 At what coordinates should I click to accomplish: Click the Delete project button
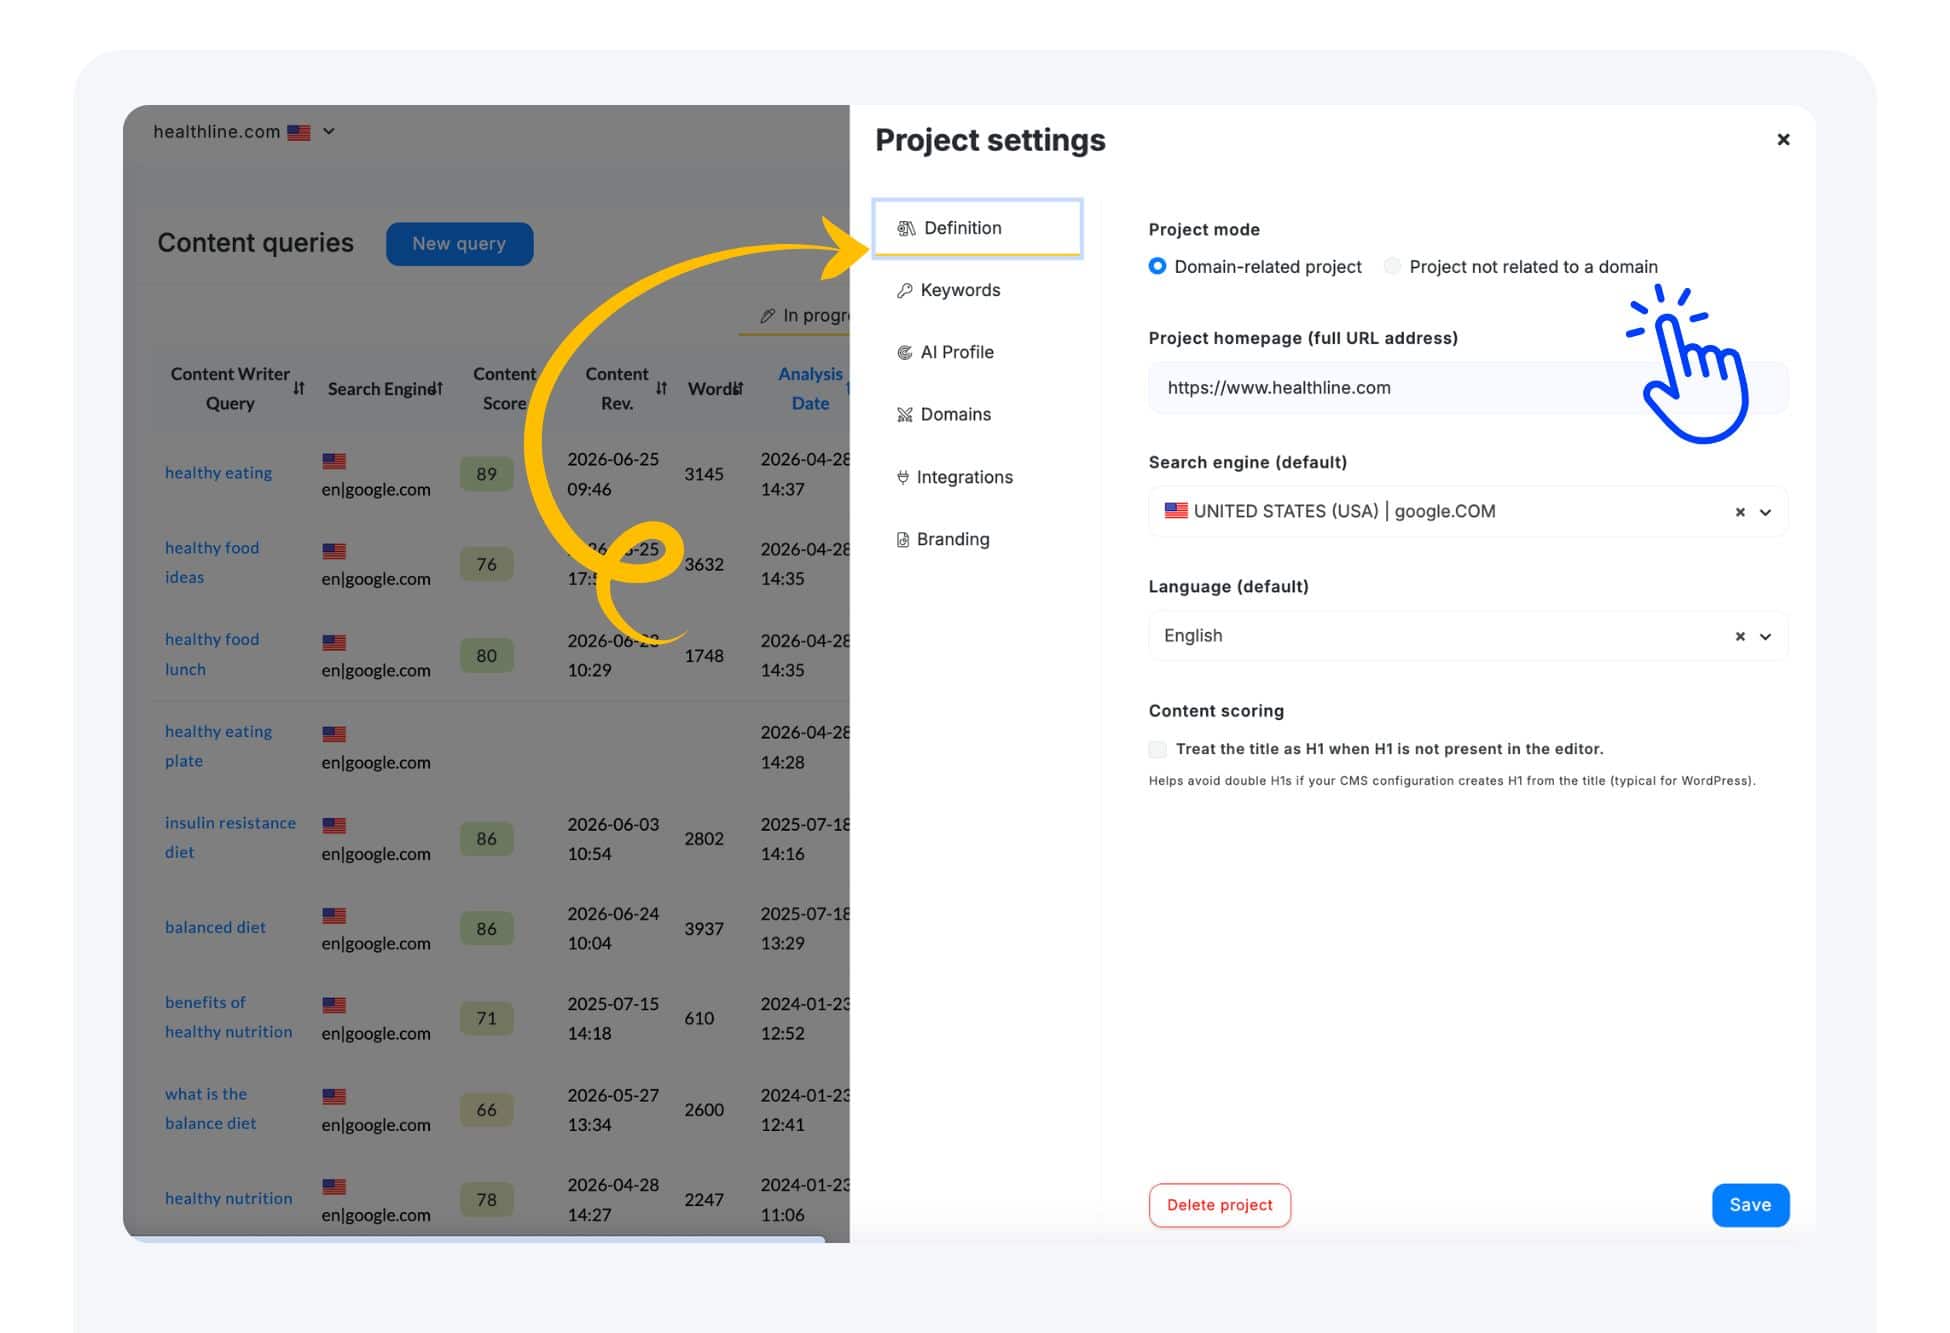(1219, 1205)
